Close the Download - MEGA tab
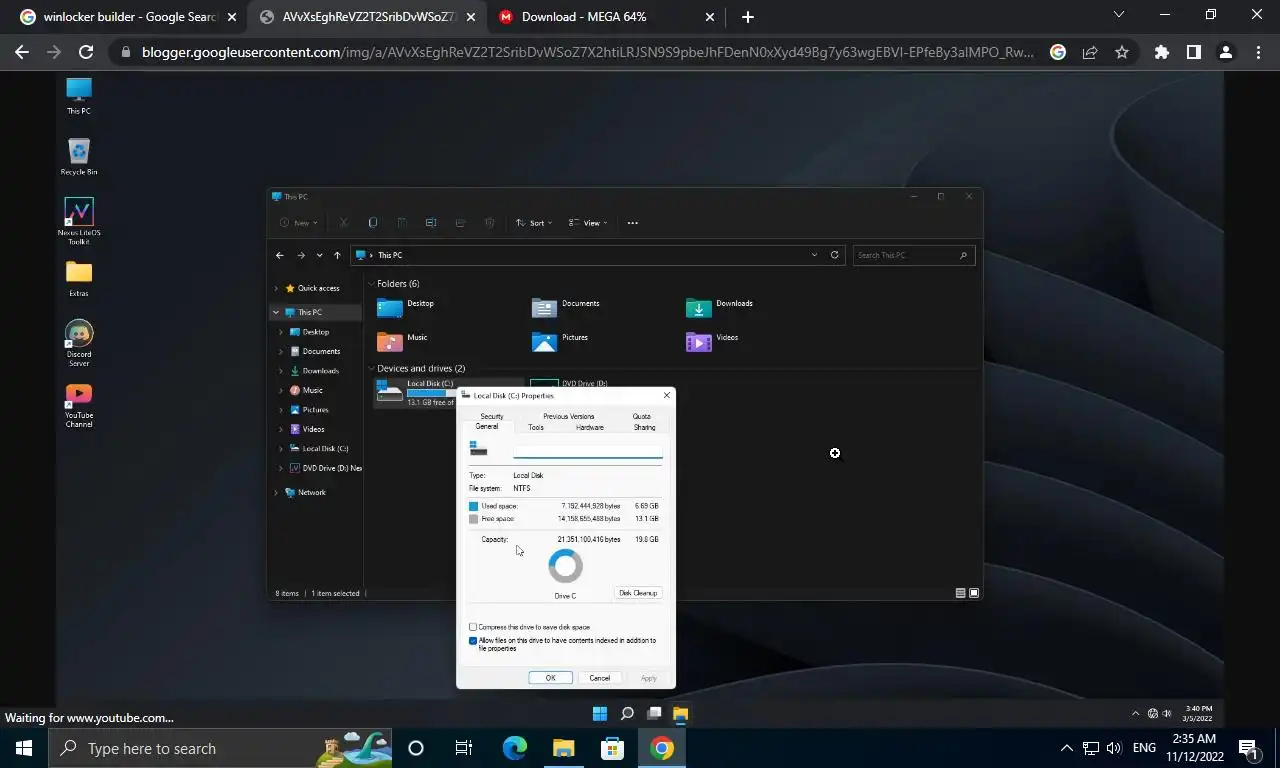Image resolution: width=1280 pixels, height=768 pixels. pyautogui.click(x=711, y=17)
